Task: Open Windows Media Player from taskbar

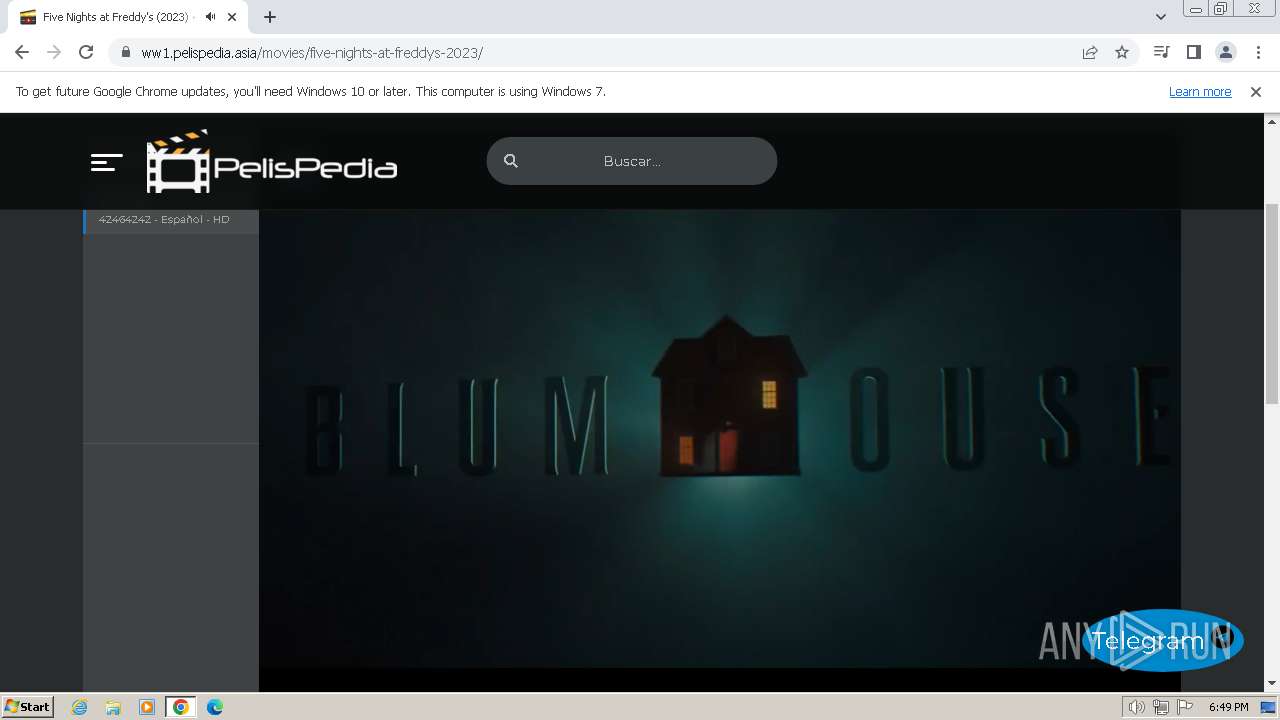Action: click(x=147, y=707)
